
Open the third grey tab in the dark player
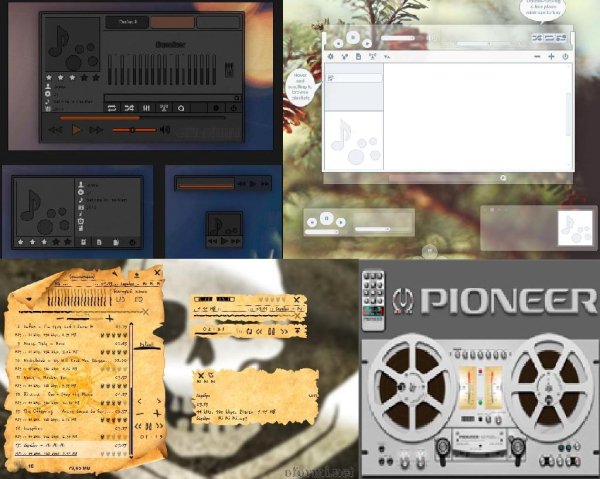click(x=218, y=22)
